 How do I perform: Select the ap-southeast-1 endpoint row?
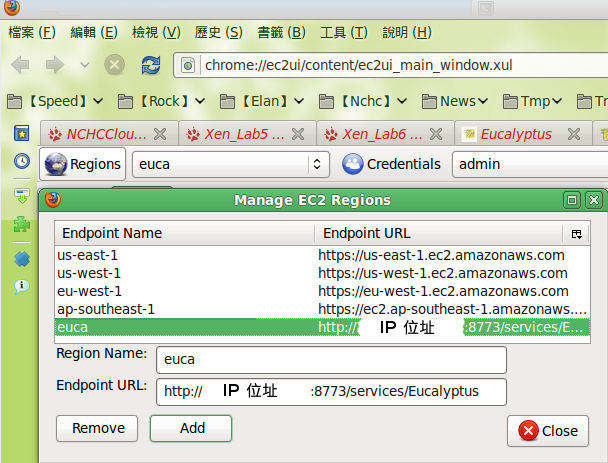322,309
